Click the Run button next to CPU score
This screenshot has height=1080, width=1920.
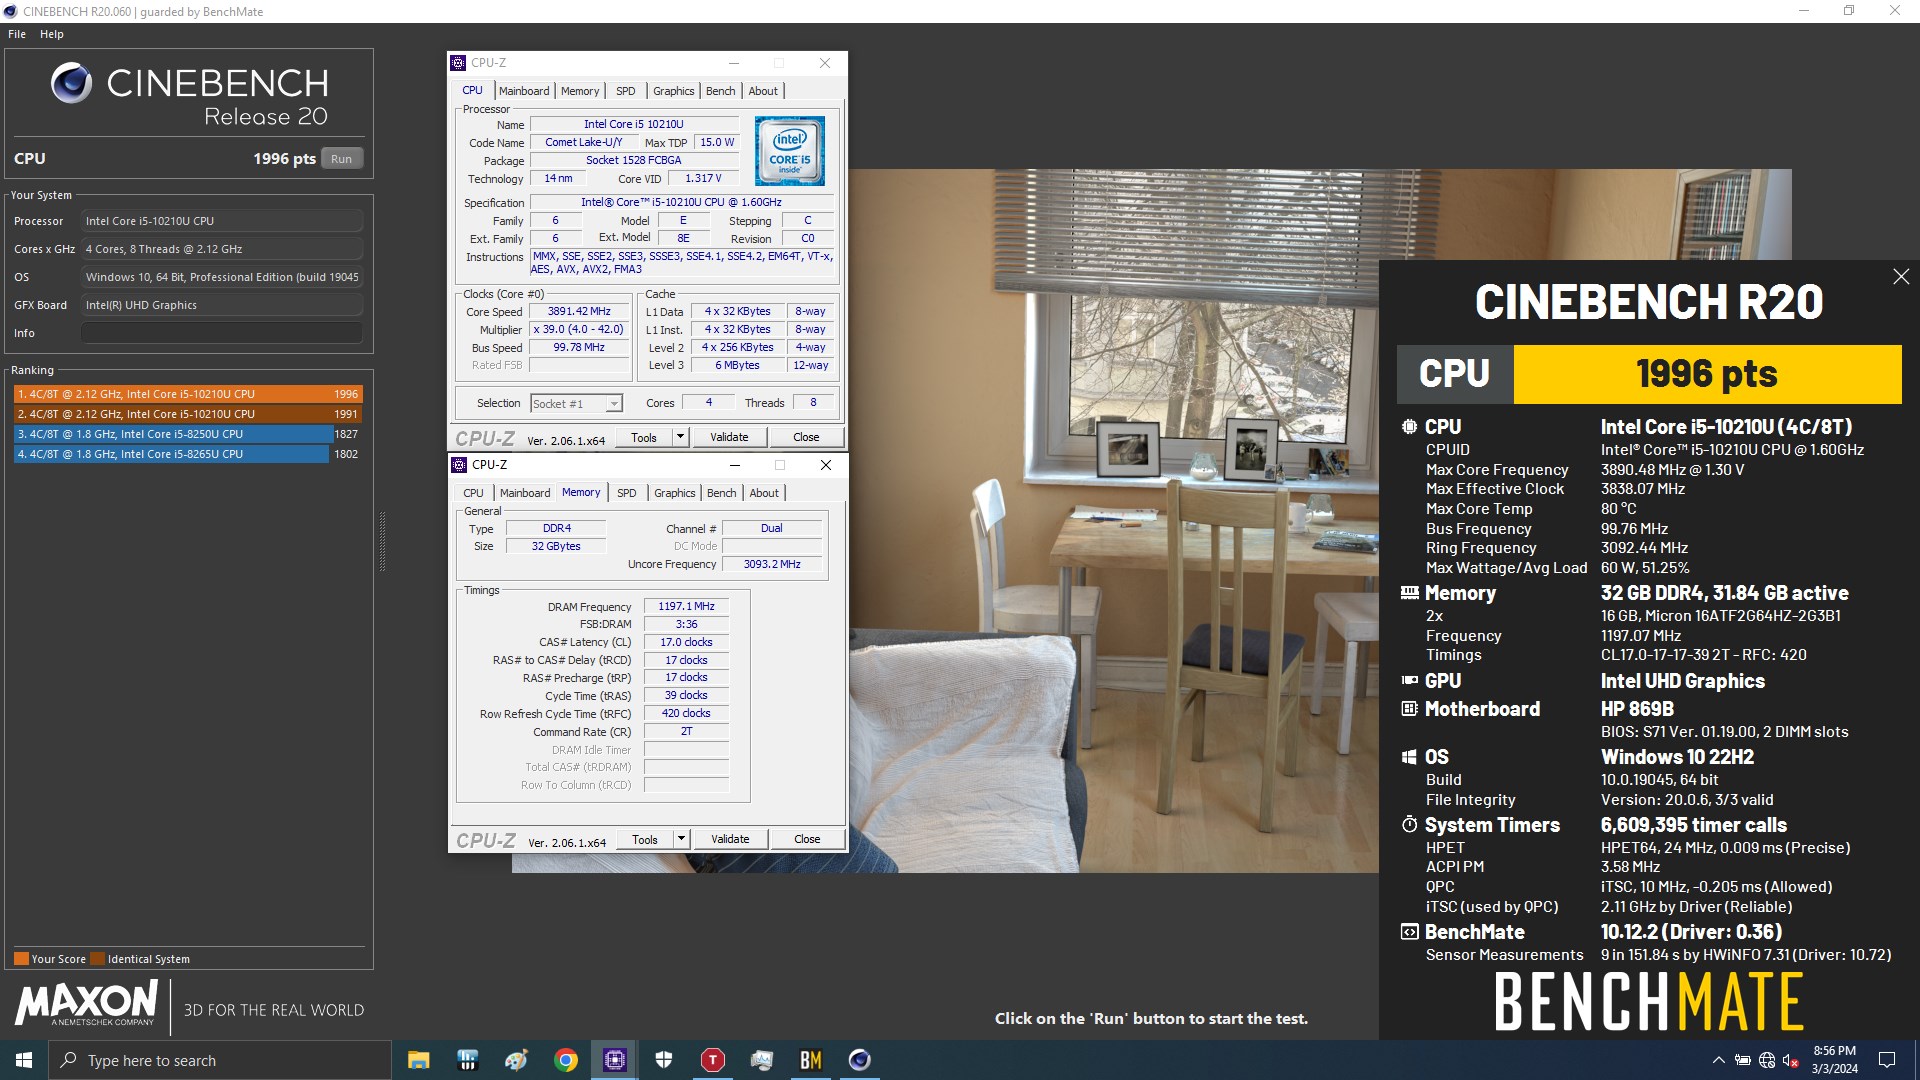341,159
